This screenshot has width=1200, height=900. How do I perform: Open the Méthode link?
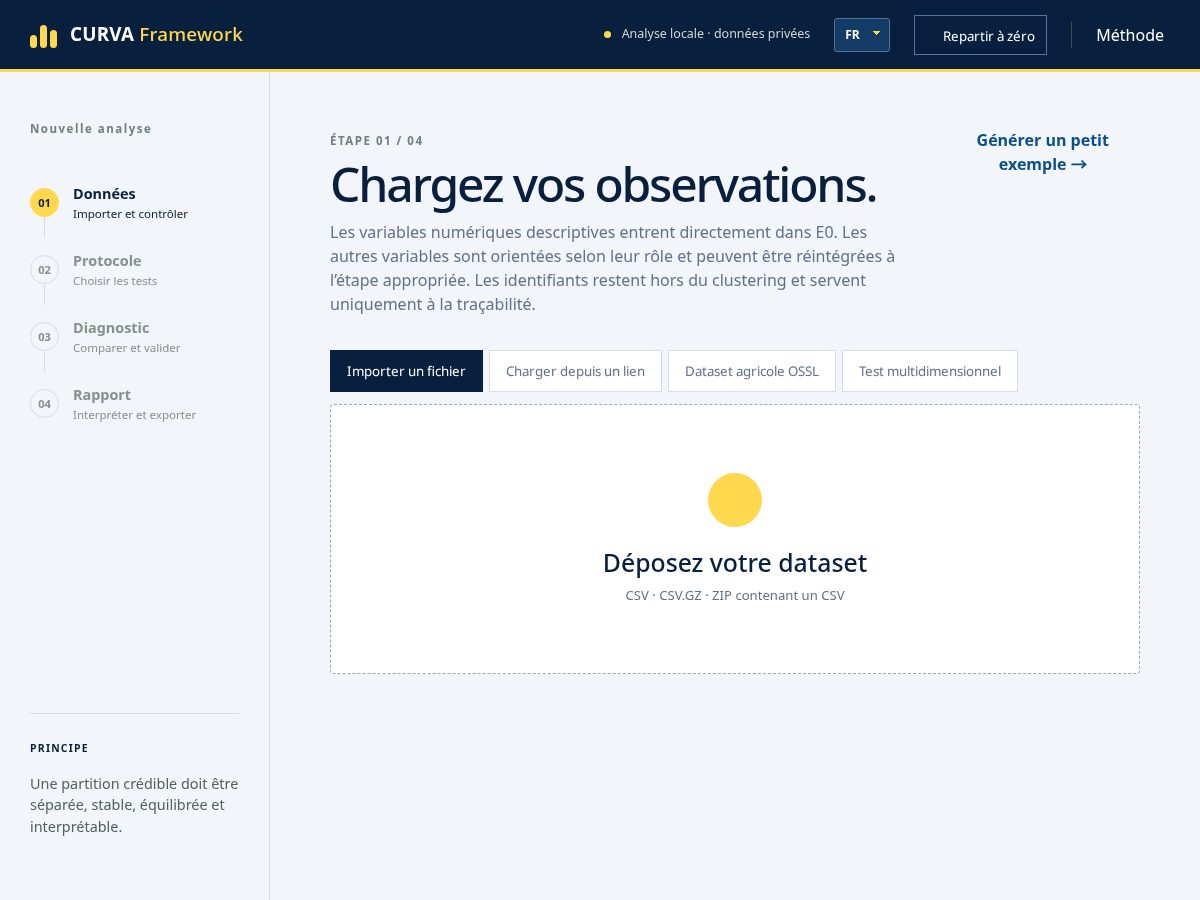coord(1130,35)
